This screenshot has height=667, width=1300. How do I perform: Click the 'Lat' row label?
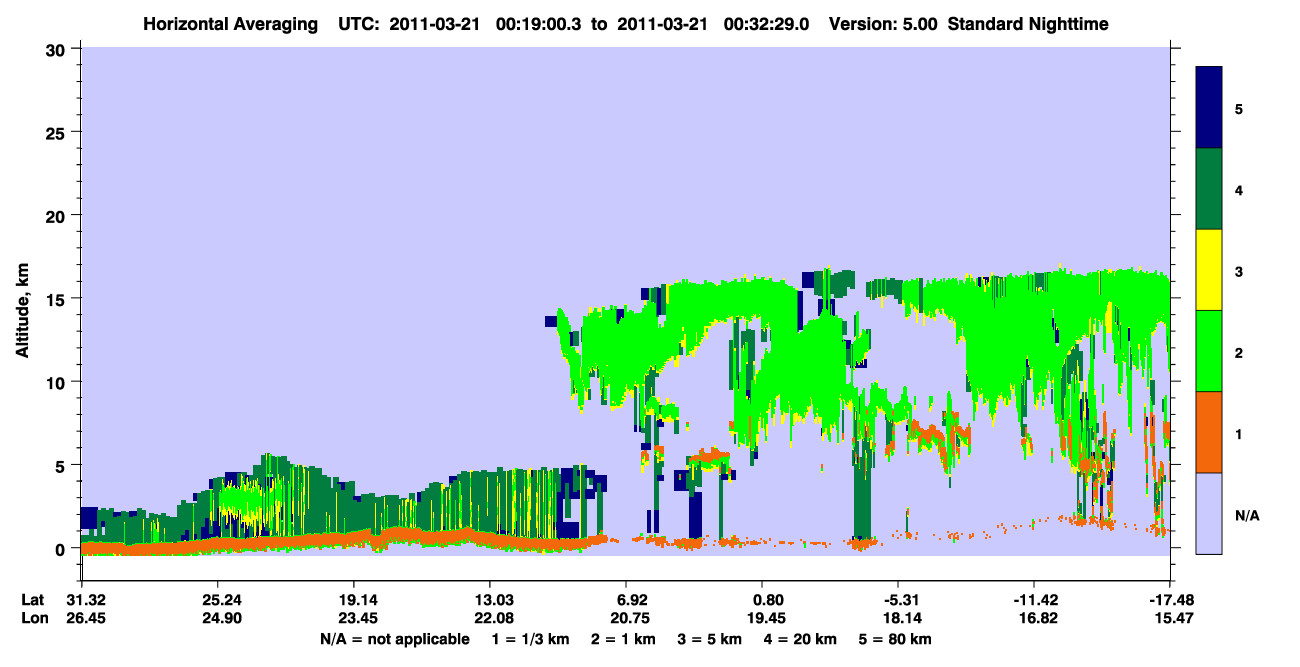32,600
